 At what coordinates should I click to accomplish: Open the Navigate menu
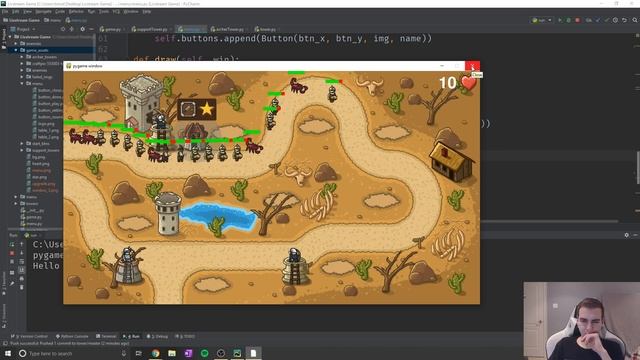pyautogui.click(x=43, y=11)
